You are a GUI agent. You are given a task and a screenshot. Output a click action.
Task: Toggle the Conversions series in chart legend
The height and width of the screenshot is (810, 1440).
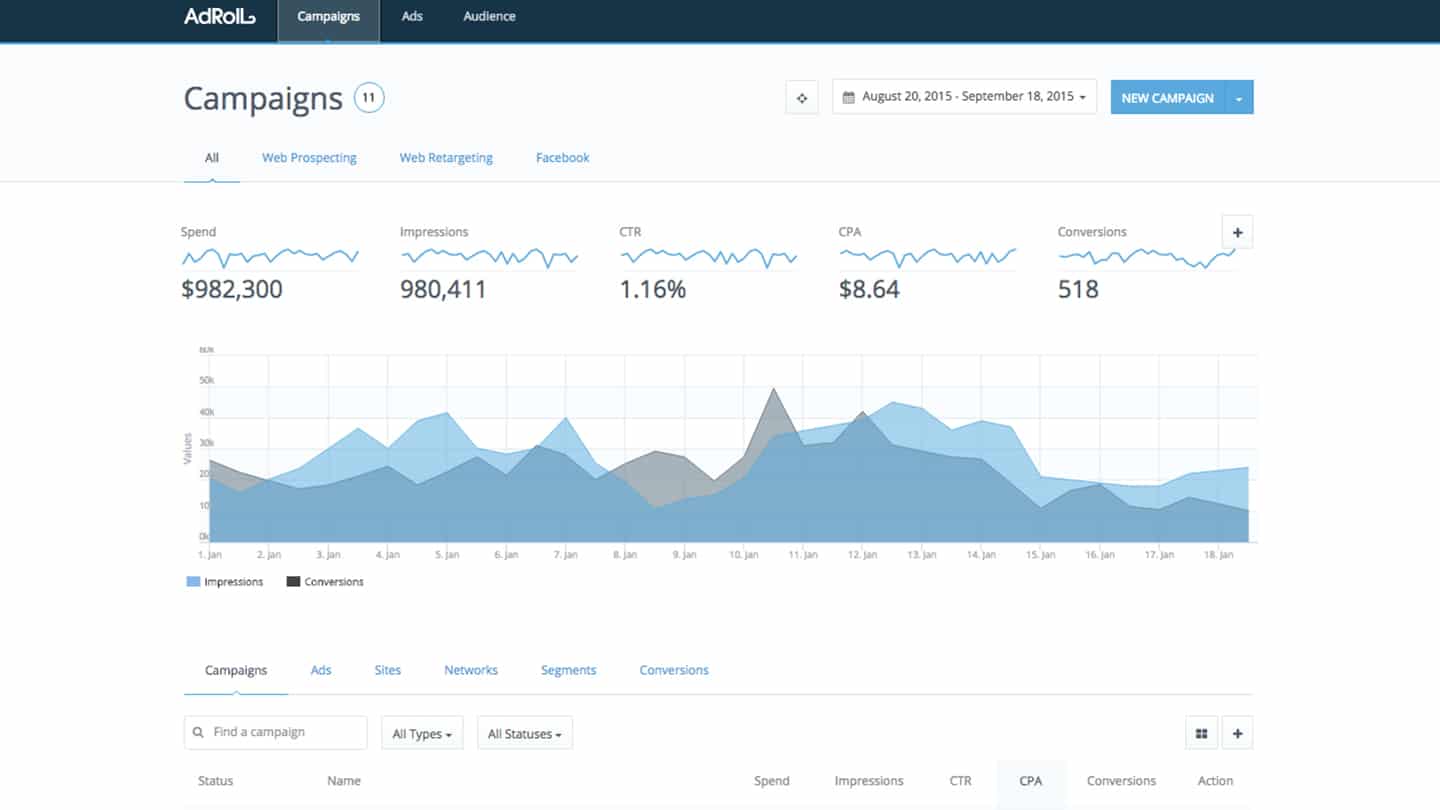point(325,582)
